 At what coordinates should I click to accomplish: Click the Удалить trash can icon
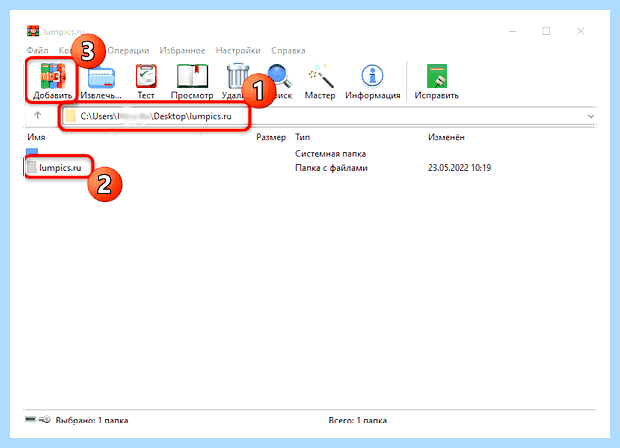(x=236, y=76)
